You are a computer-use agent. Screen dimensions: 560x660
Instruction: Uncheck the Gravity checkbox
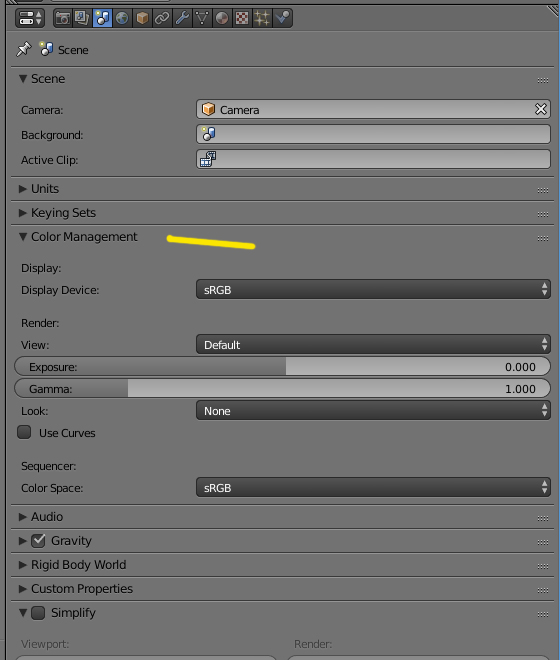pos(38,540)
